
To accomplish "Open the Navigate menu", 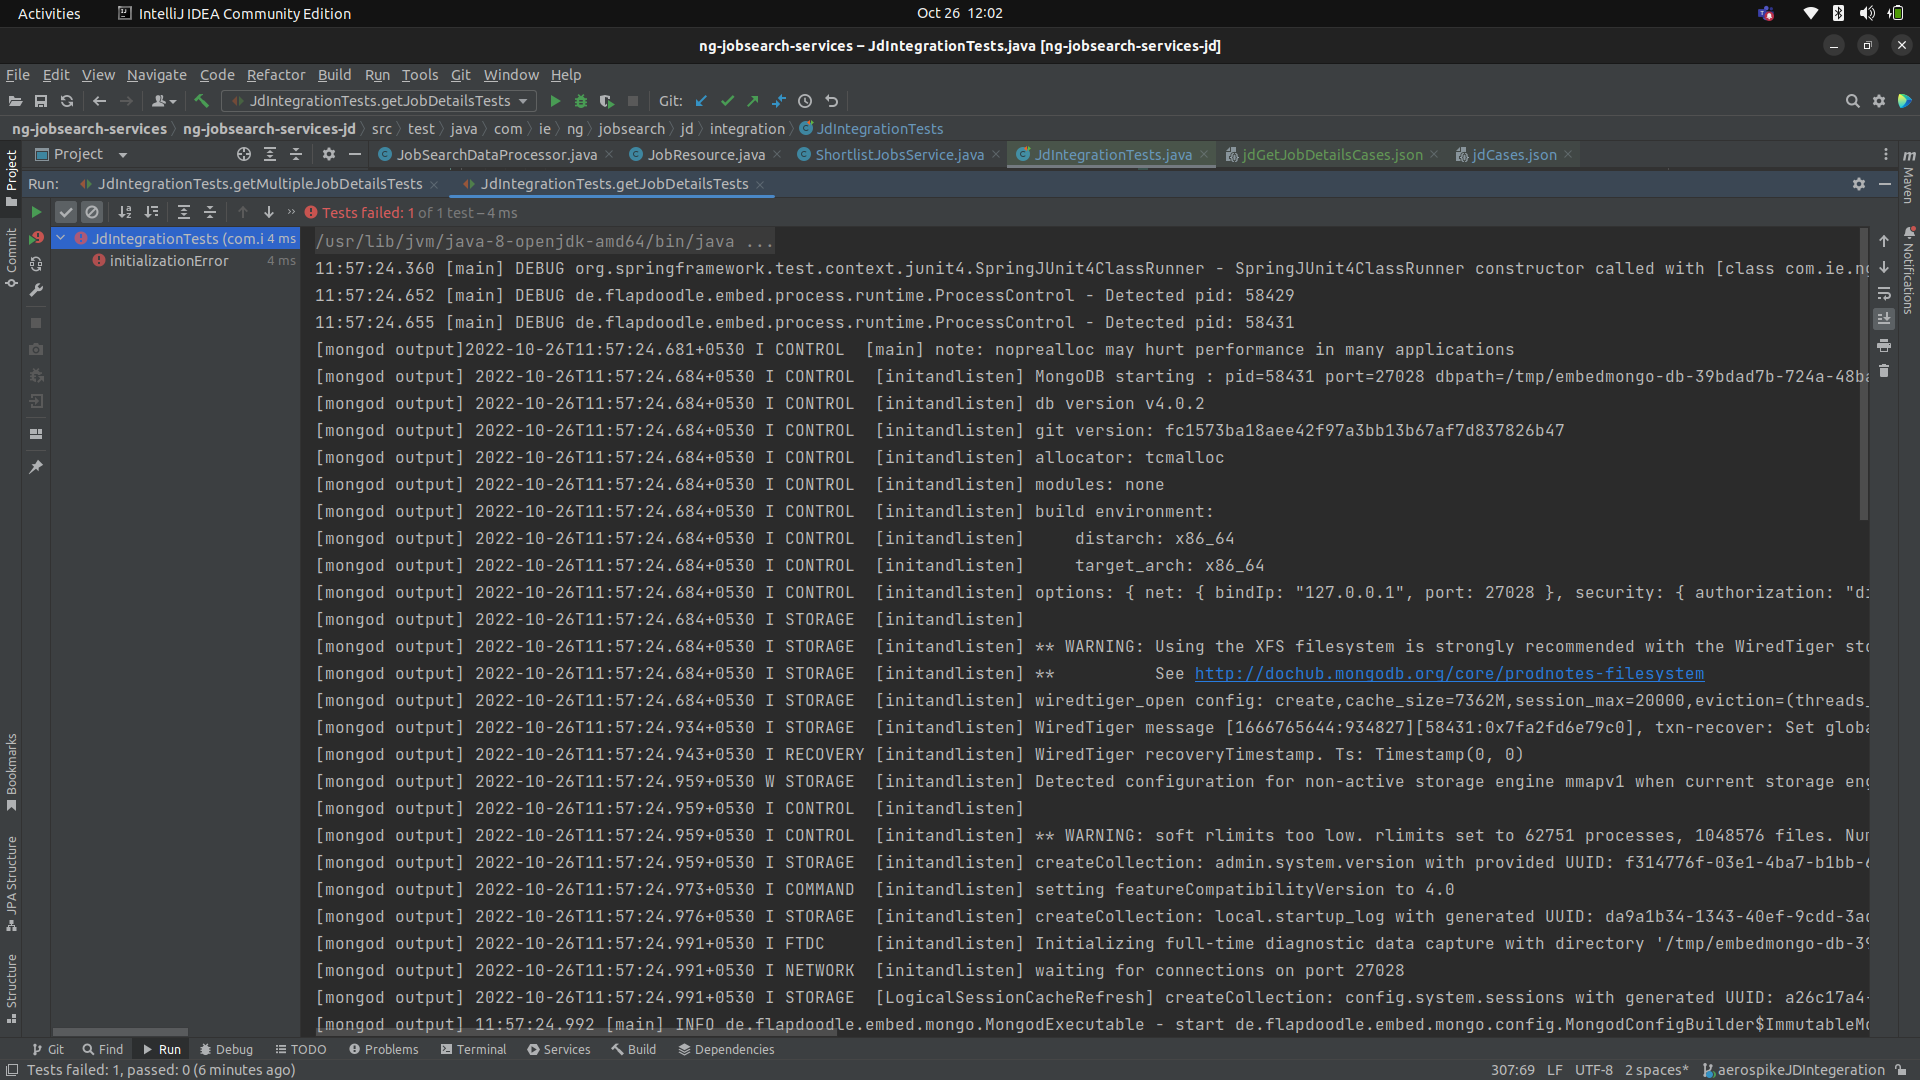I will click(157, 75).
